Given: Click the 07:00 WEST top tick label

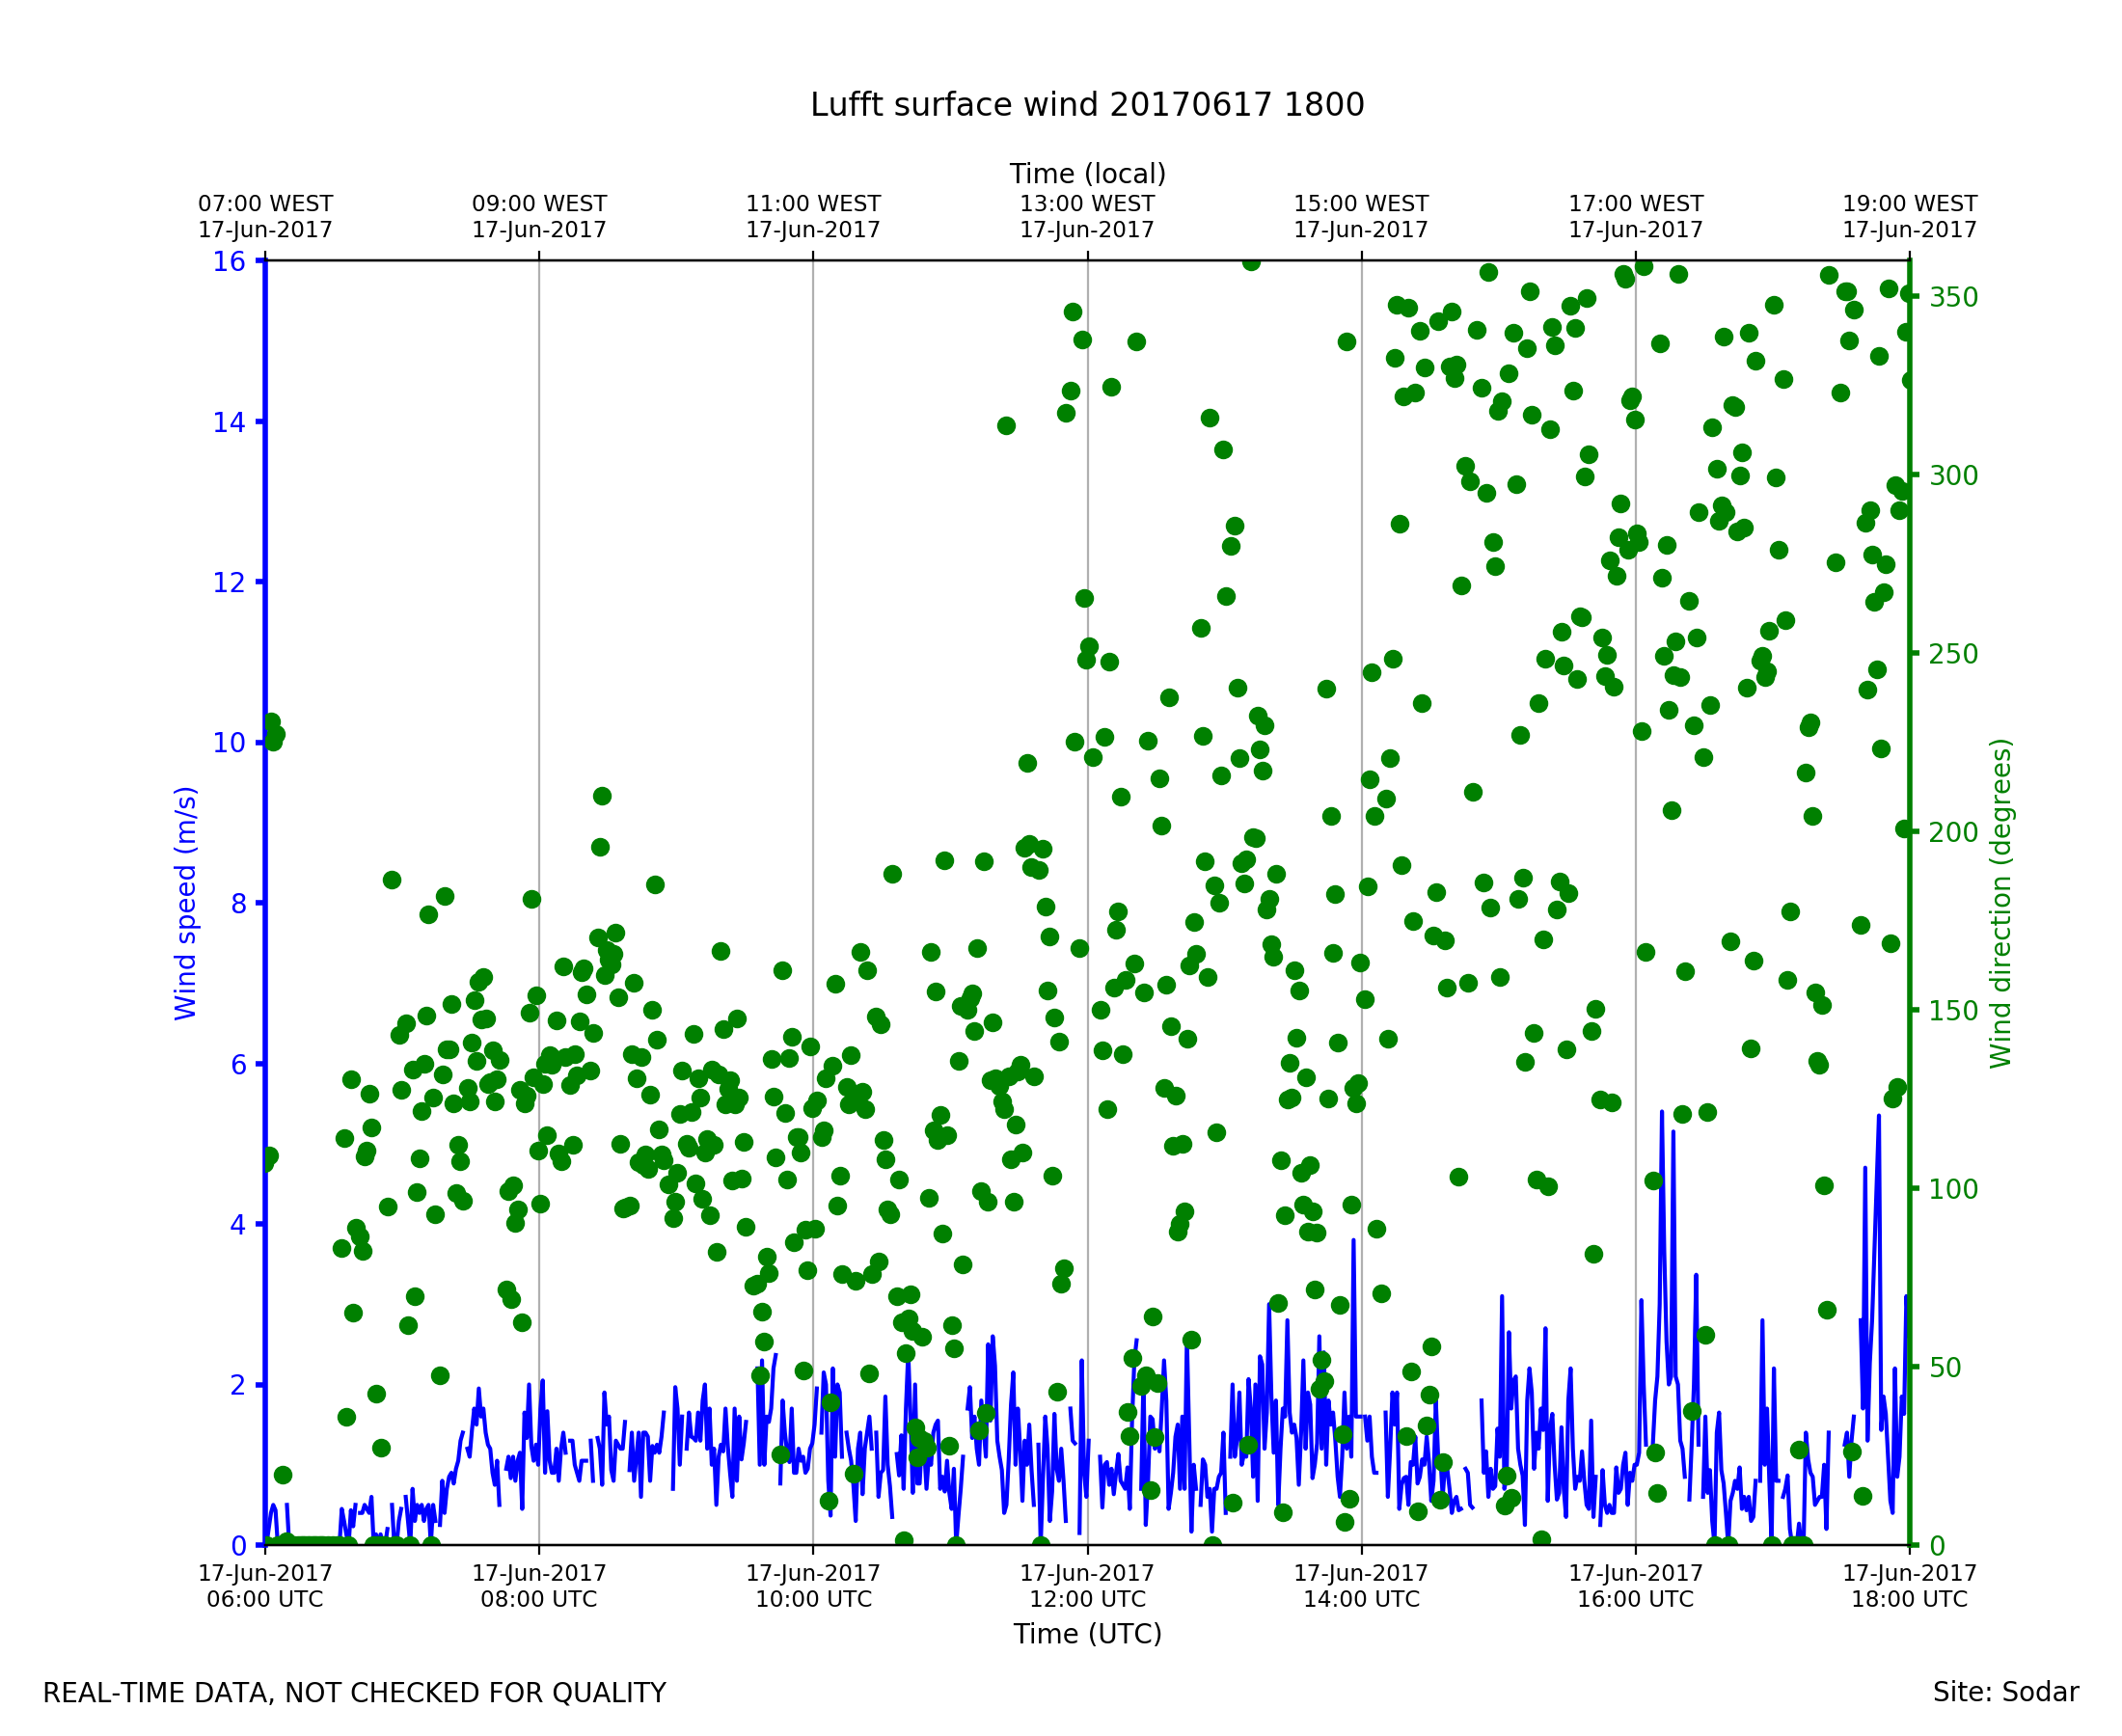Looking at the screenshot, I should pyautogui.click(x=265, y=217).
